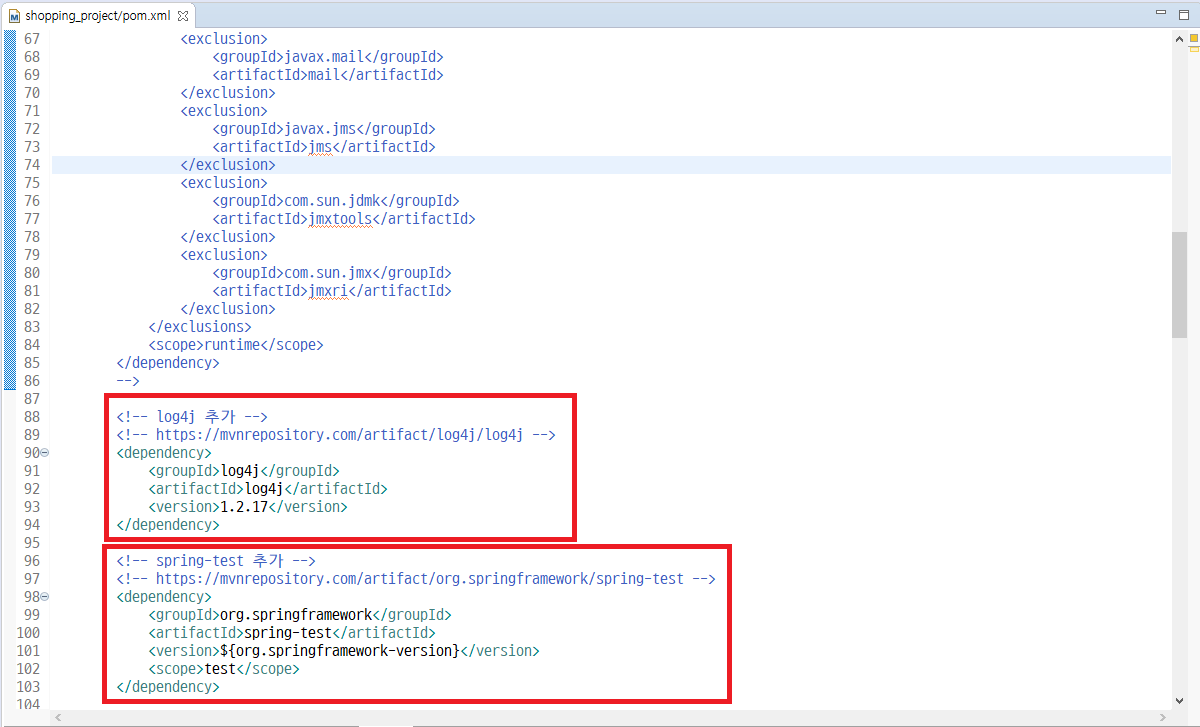This screenshot has width=1200, height=727.
Task: Click the scope test line
Action: (x=224, y=669)
